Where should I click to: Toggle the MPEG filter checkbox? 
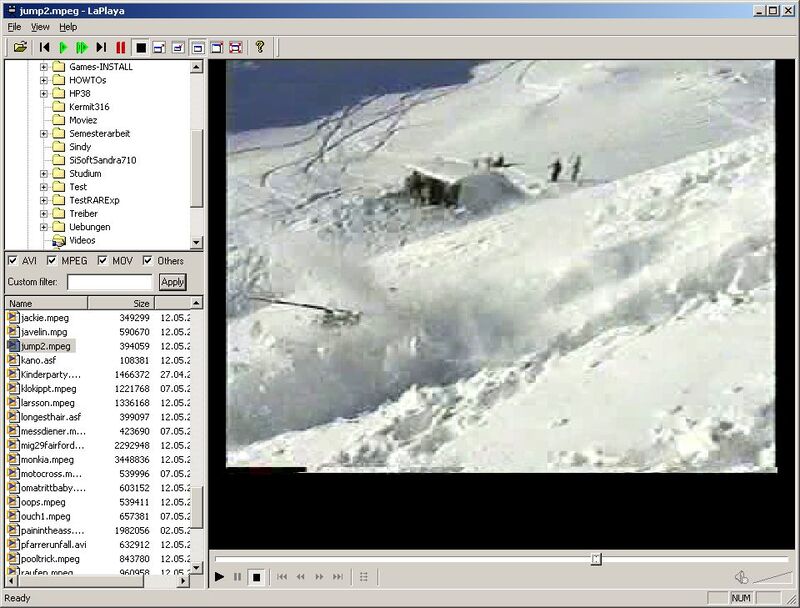[x=52, y=261]
